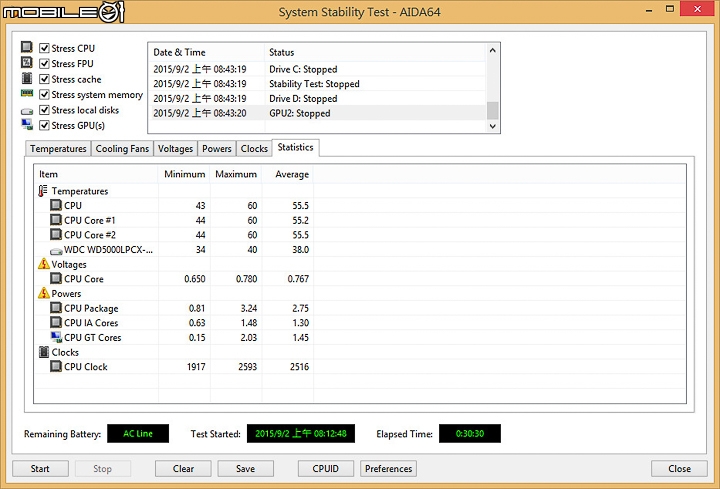Click the warning icon of Powers group
Image resolution: width=720 pixels, height=489 pixels.
[x=44, y=293]
